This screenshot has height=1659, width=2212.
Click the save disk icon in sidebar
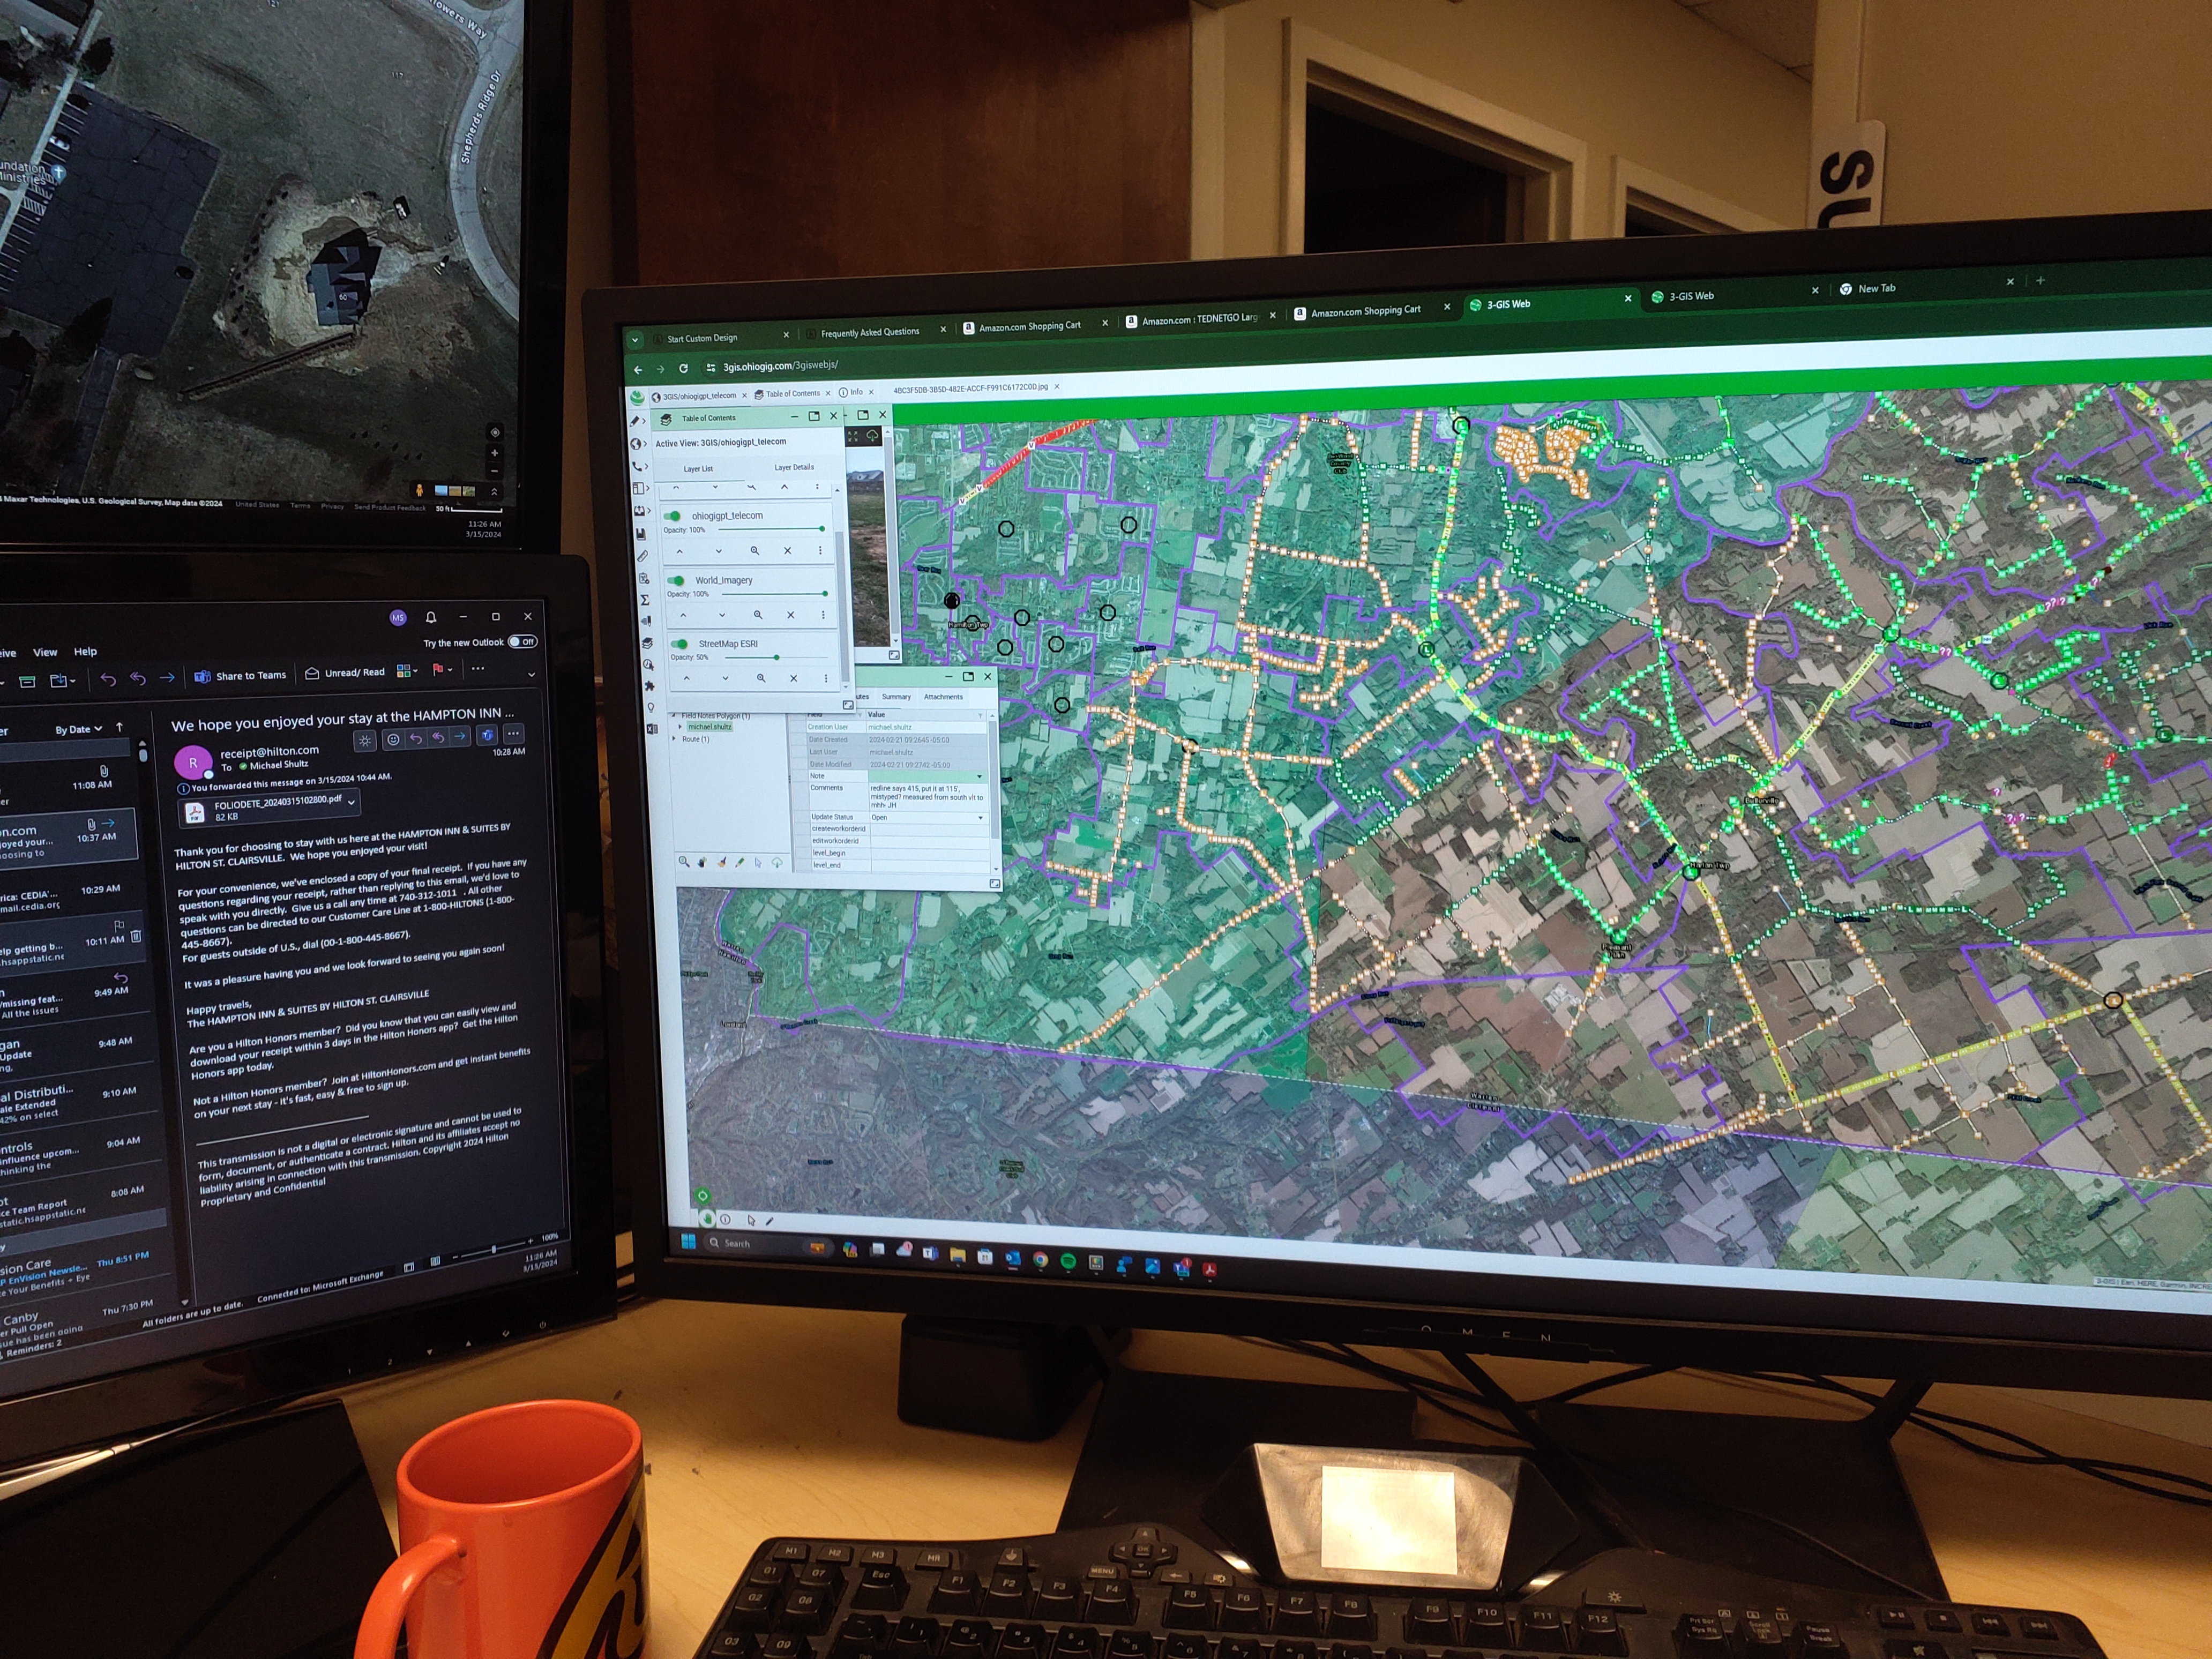tap(641, 534)
